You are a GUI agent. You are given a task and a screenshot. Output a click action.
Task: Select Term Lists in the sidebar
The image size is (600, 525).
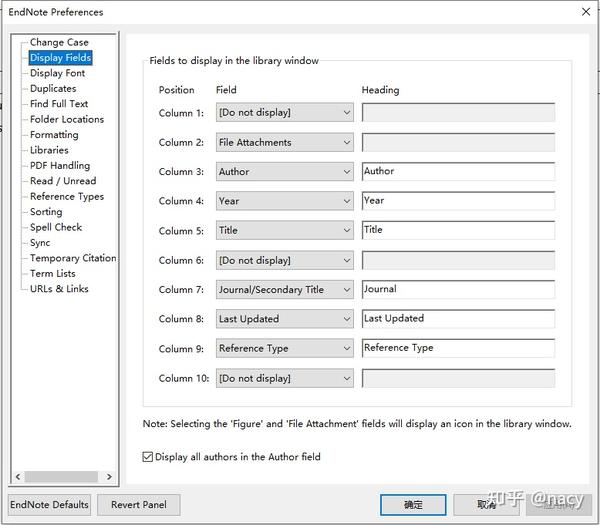coord(52,273)
